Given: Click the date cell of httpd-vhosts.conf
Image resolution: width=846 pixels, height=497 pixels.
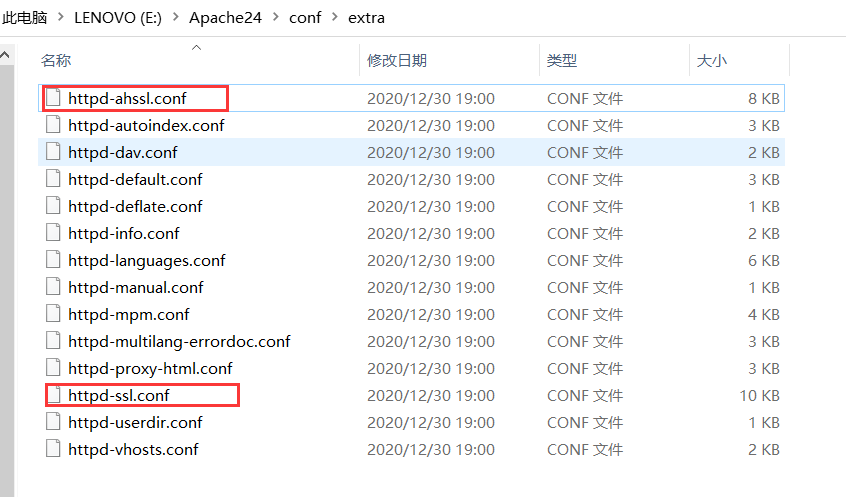Looking at the screenshot, I should pos(431,449).
